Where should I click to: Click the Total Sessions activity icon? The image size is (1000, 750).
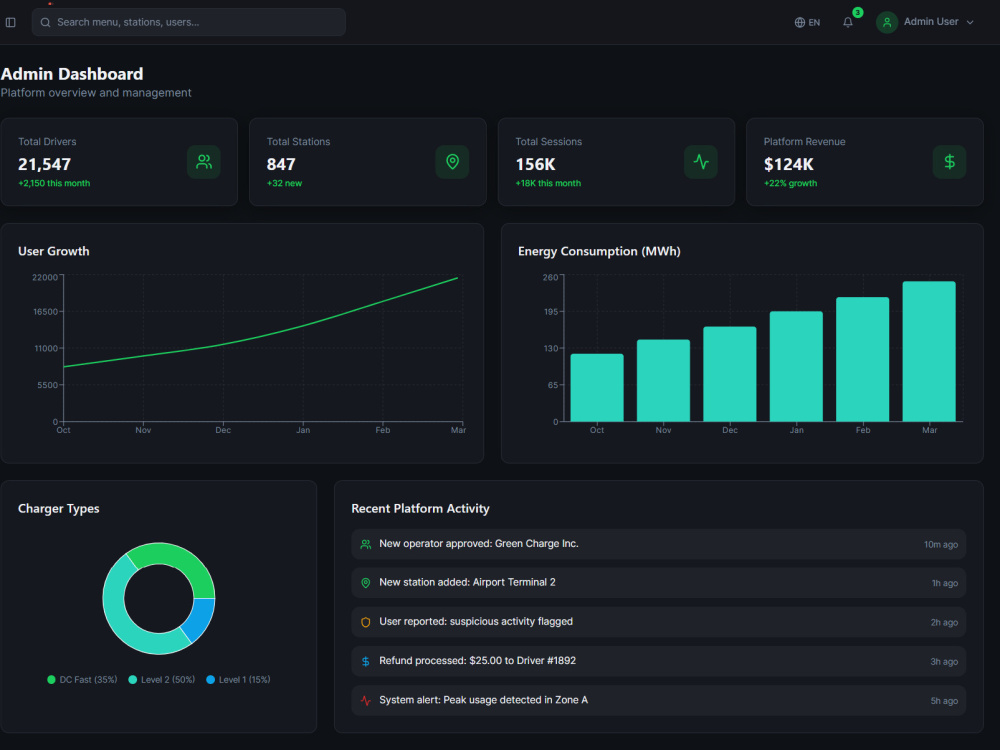[x=701, y=162]
